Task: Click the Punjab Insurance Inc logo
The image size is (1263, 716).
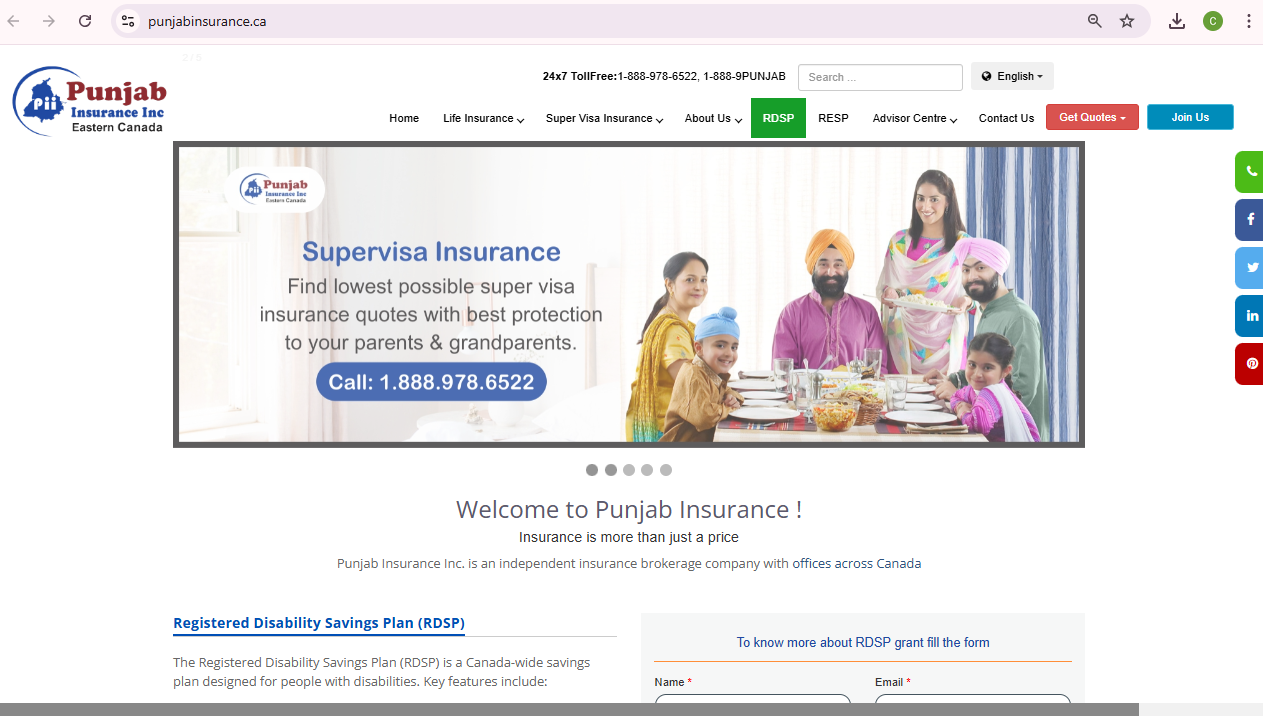Action: click(x=89, y=101)
